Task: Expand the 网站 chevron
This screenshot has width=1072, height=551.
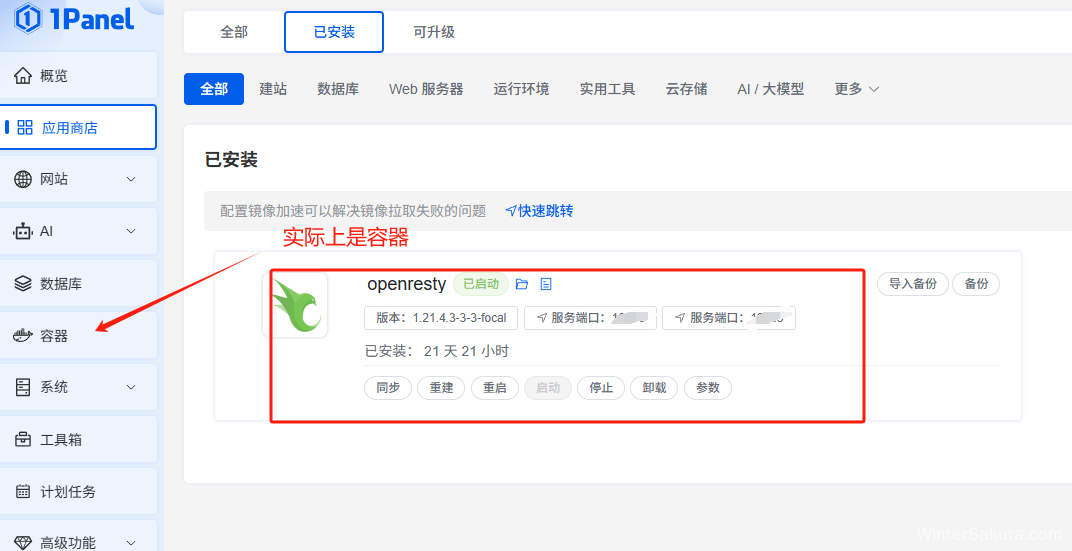Action: (x=131, y=179)
